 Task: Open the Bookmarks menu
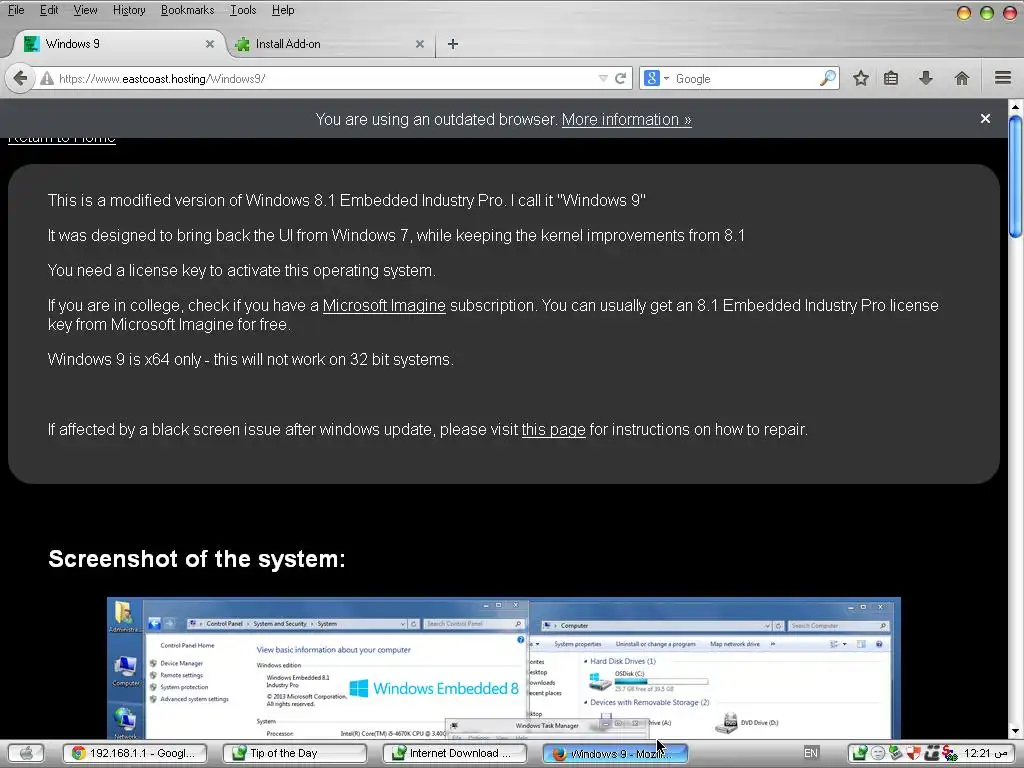[187, 10]
